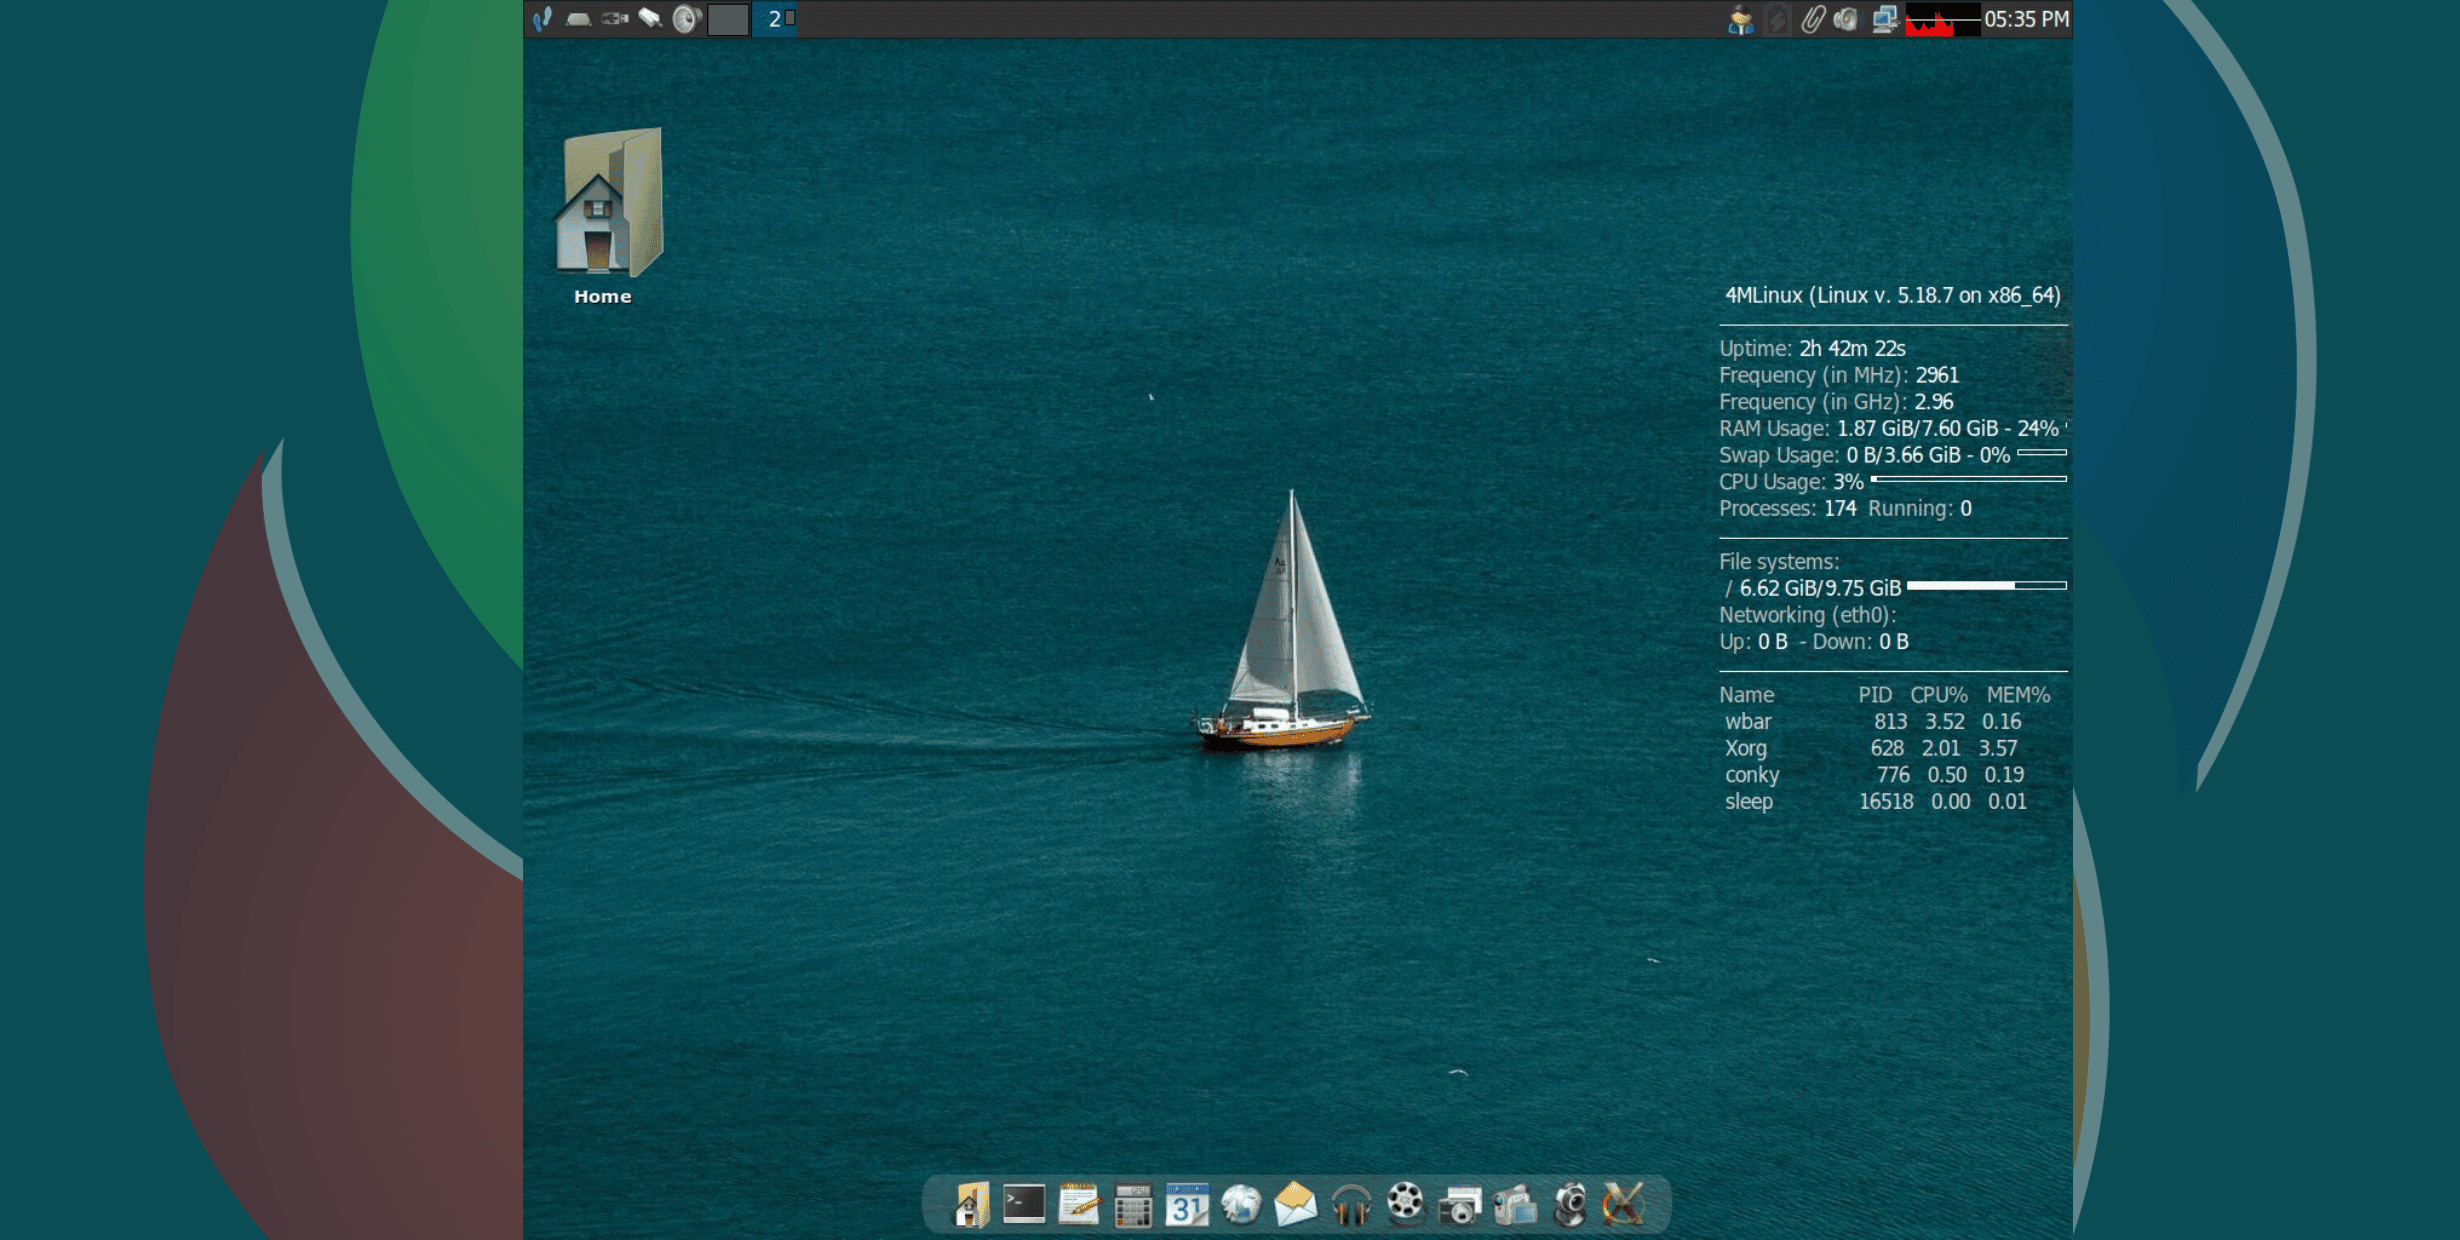Click the "Networking (eth0):" label
Screen dimensions: 2460x1240
1807,615
